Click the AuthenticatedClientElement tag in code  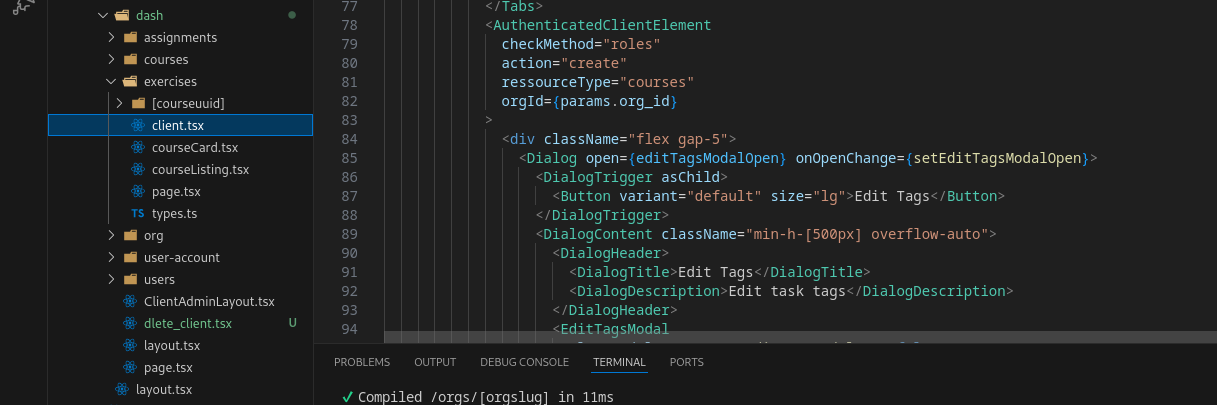tap(602, 25)
